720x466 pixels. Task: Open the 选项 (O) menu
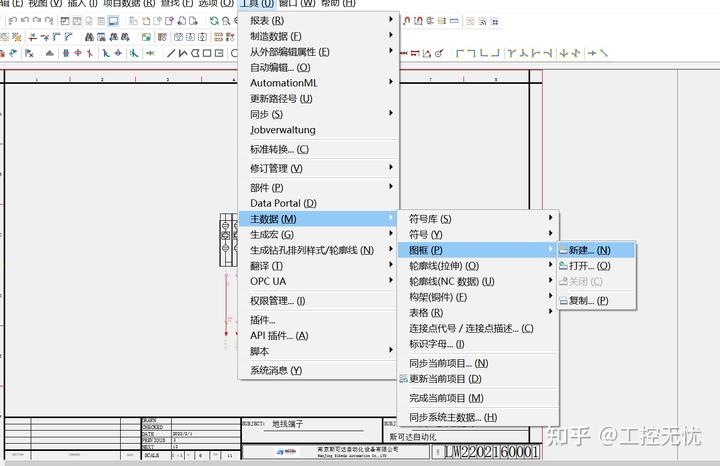tap(216, 3)
